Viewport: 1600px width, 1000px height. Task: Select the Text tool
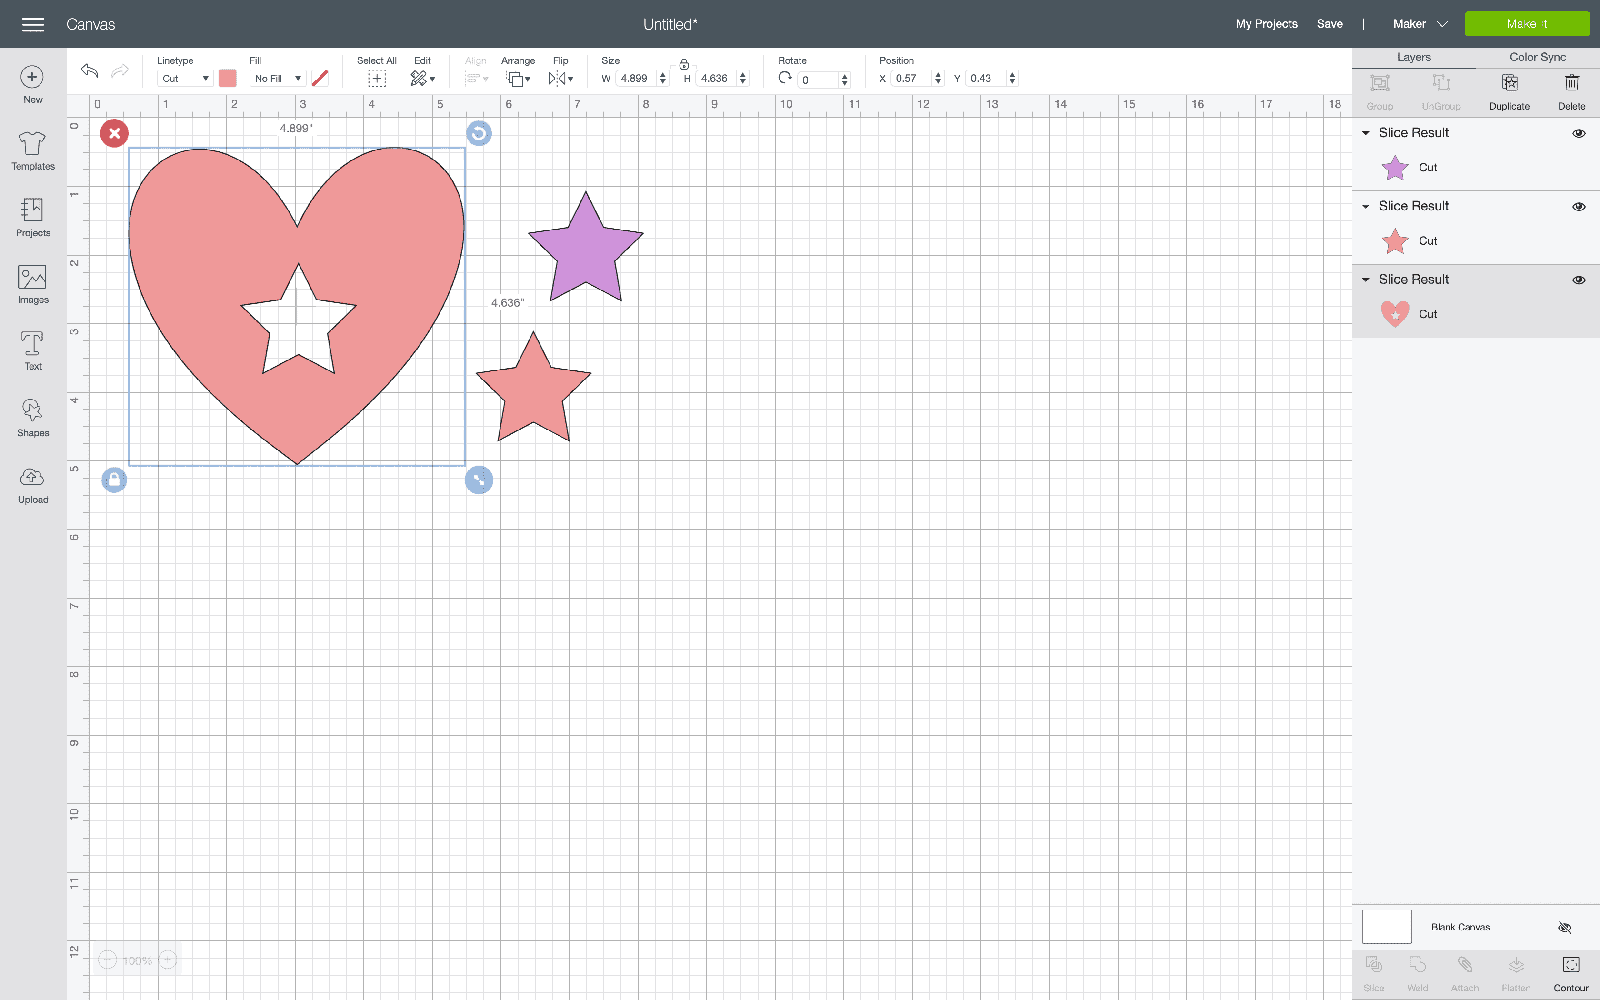[x=33, y=350]
